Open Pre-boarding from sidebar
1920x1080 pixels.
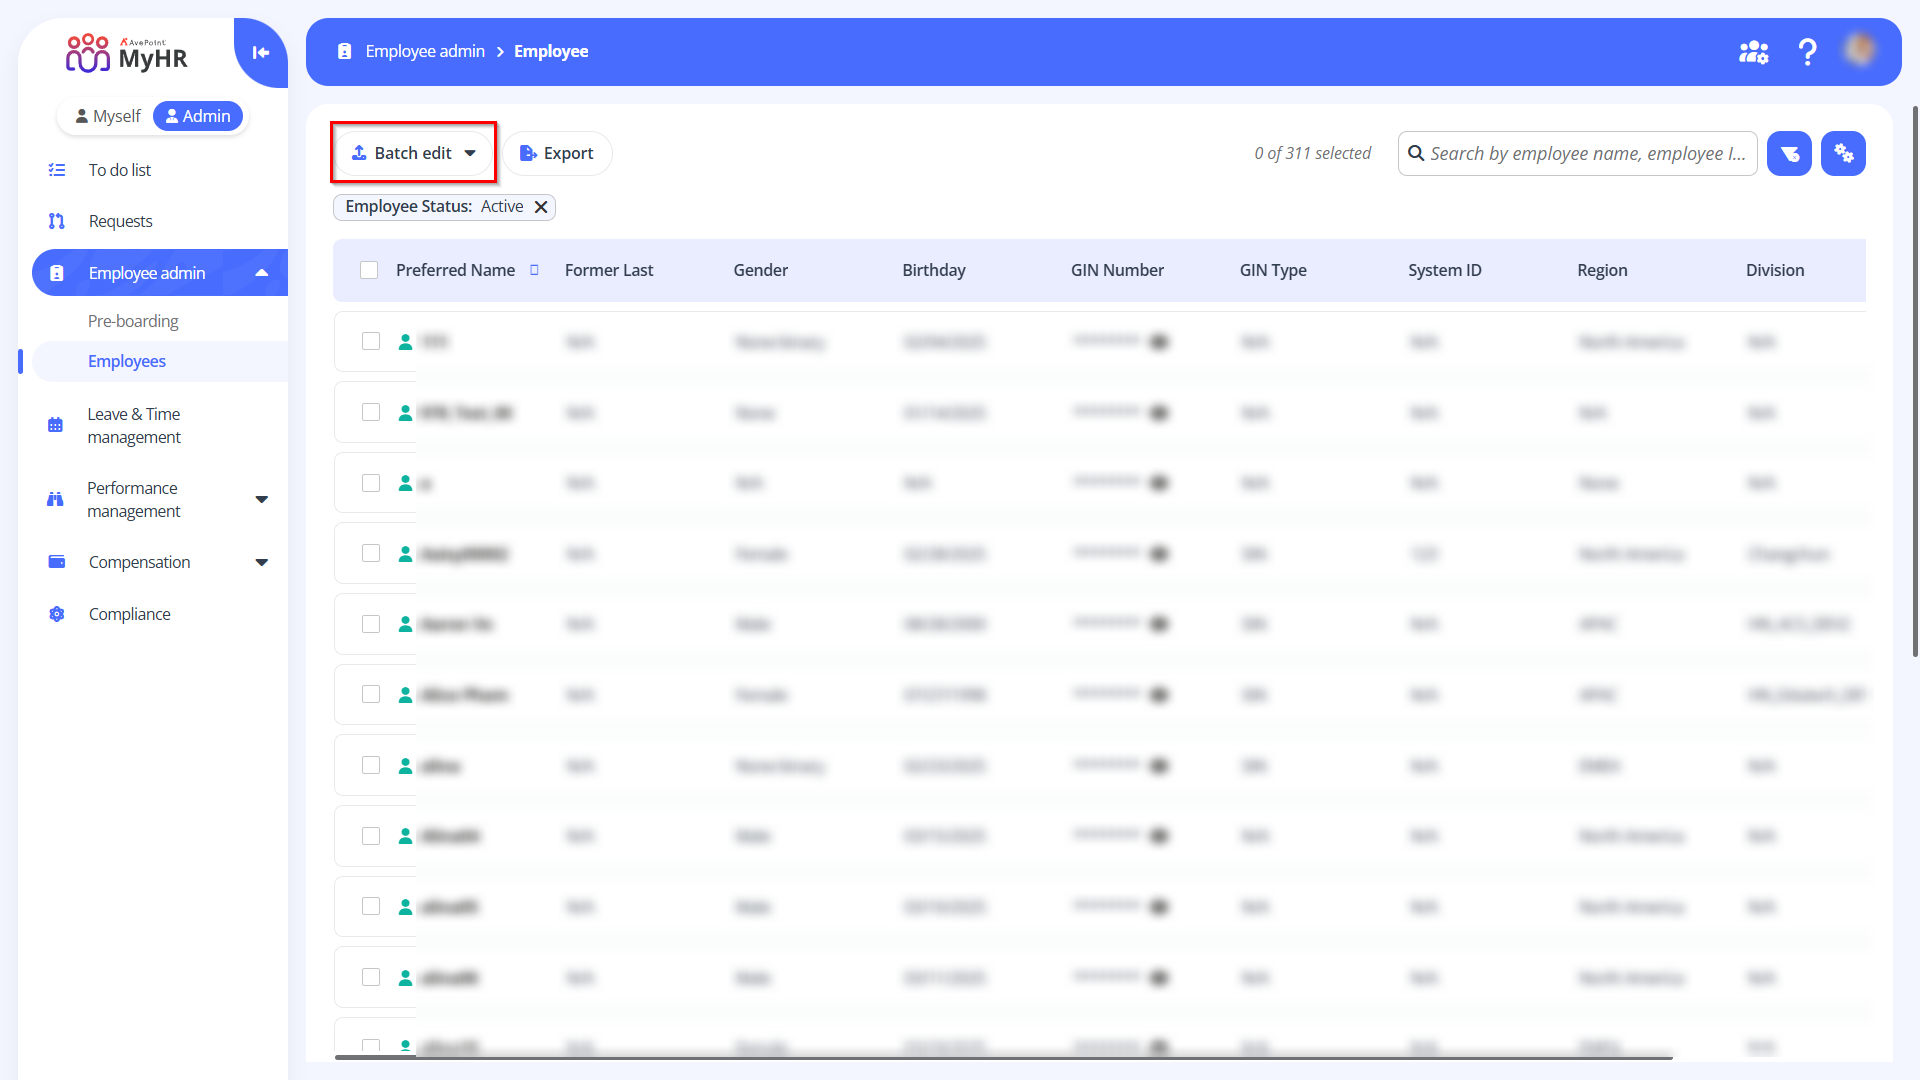coord(133,321)
